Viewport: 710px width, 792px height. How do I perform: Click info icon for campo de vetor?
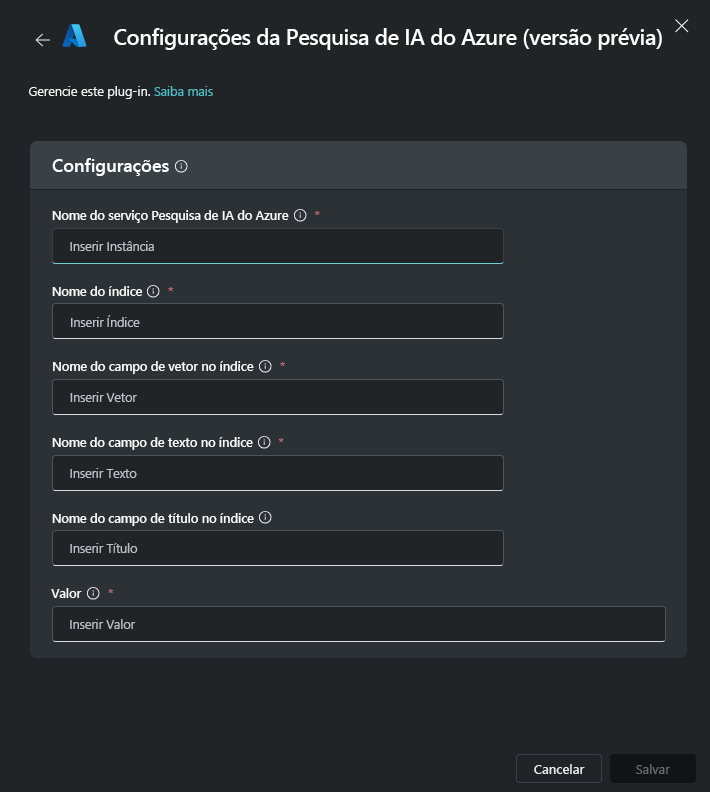pos(265,366)
